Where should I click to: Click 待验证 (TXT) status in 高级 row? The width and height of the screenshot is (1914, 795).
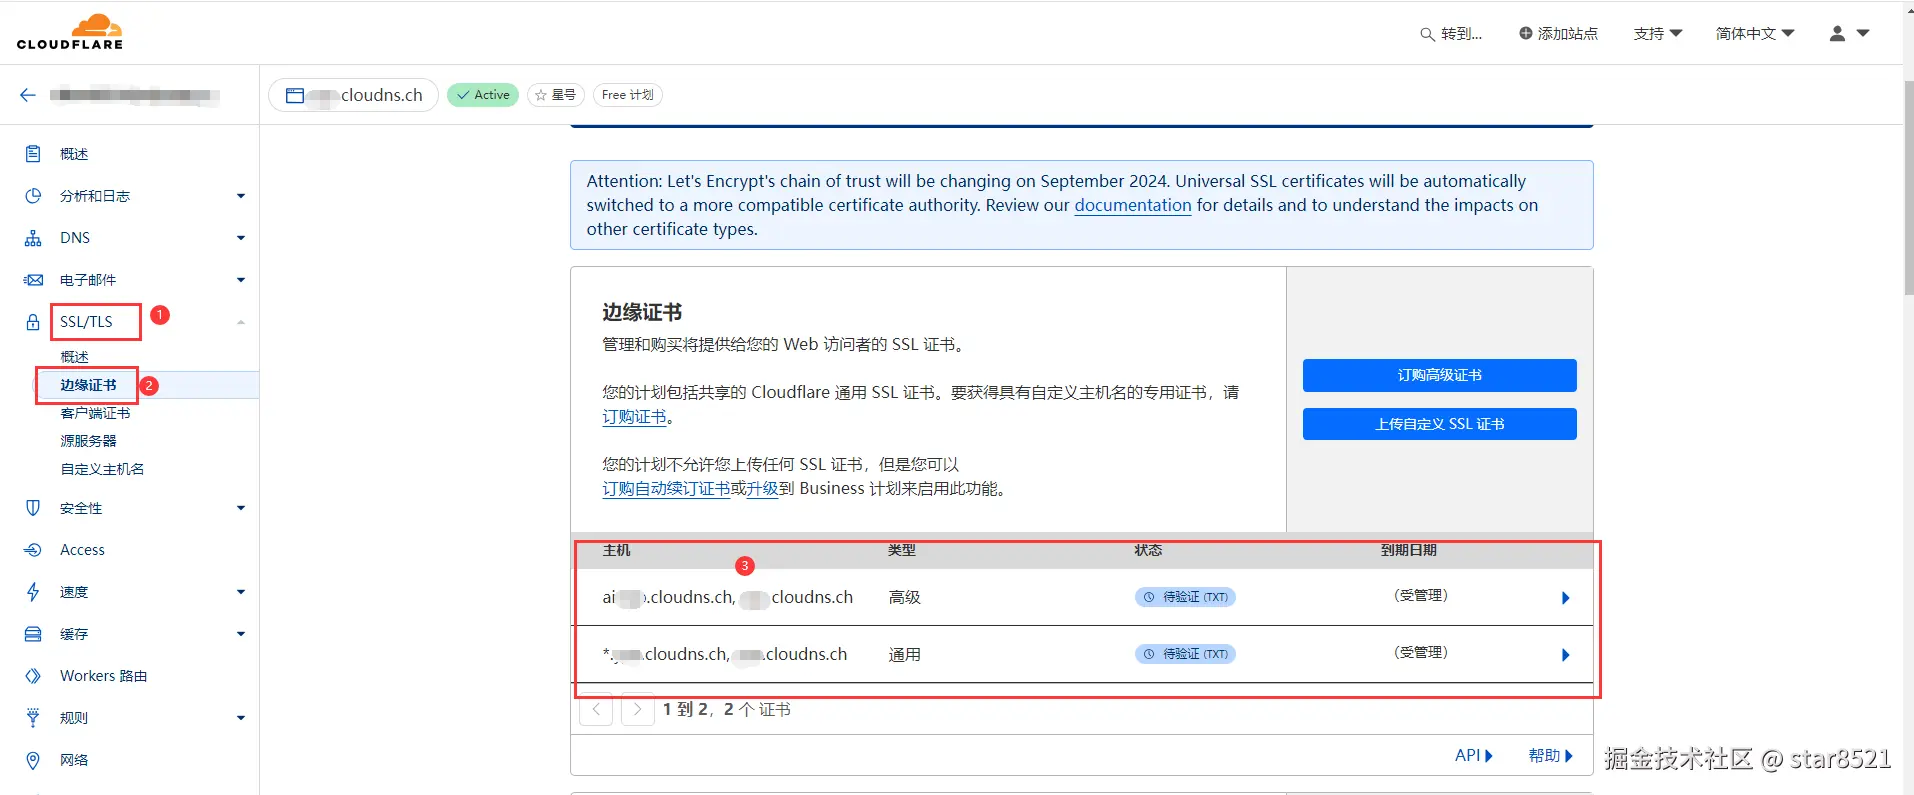click(1185, 597)
